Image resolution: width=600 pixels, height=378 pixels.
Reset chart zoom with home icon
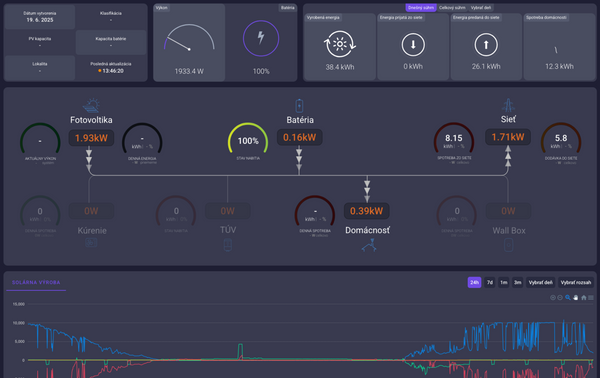pos(584,297)
